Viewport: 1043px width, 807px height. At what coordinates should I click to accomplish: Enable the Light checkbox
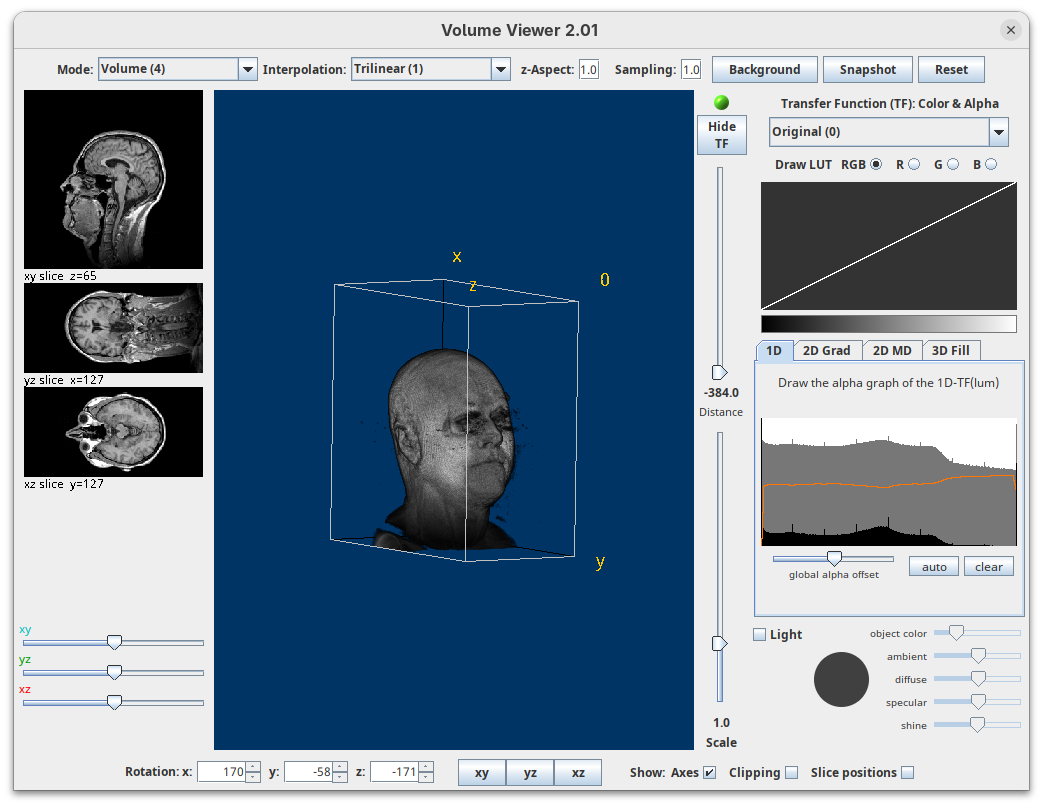pos(760,634)
